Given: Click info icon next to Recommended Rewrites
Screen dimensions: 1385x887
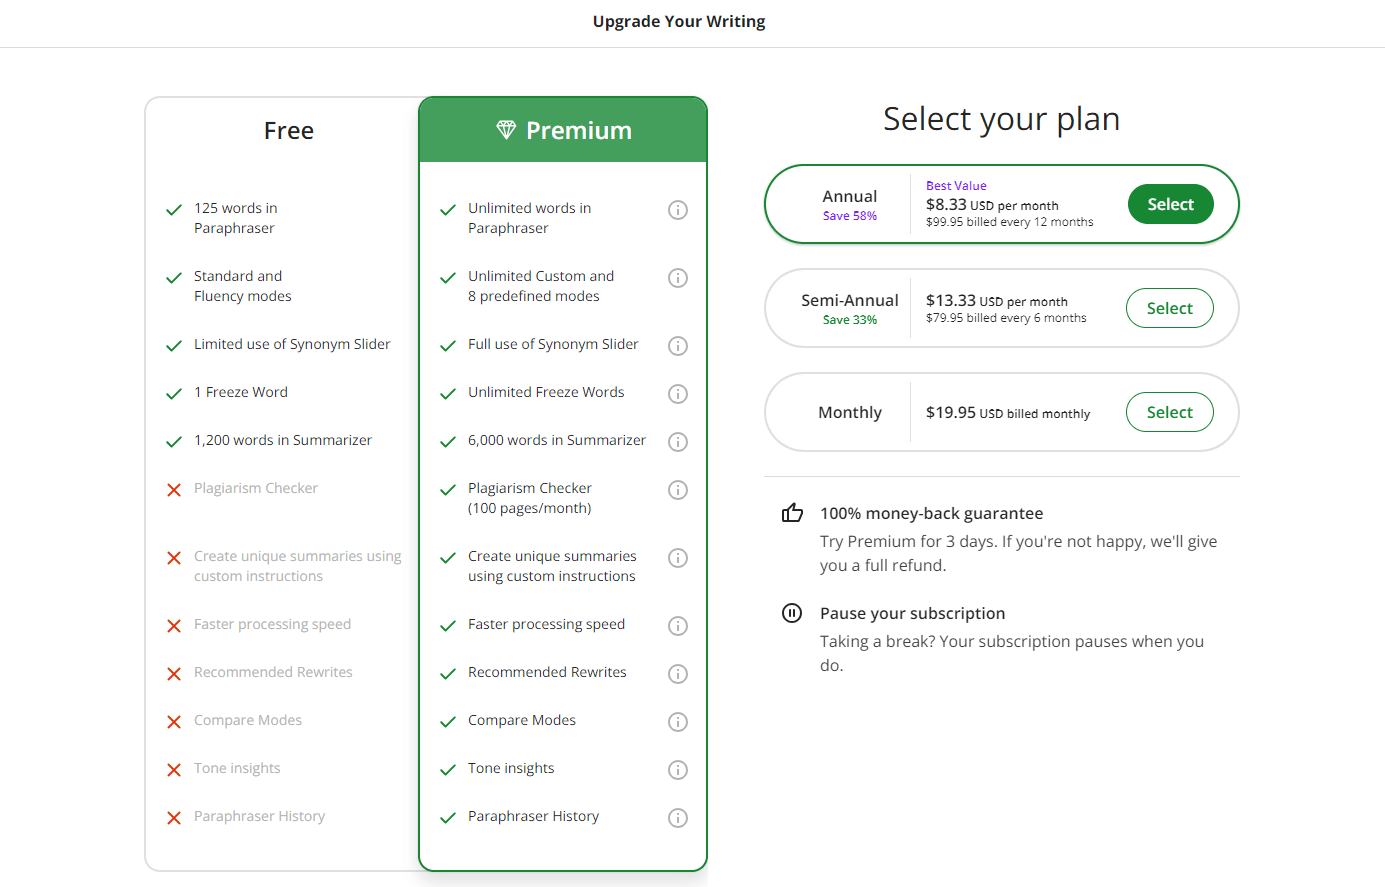Looking at the screenshot, I should [678, 674].
